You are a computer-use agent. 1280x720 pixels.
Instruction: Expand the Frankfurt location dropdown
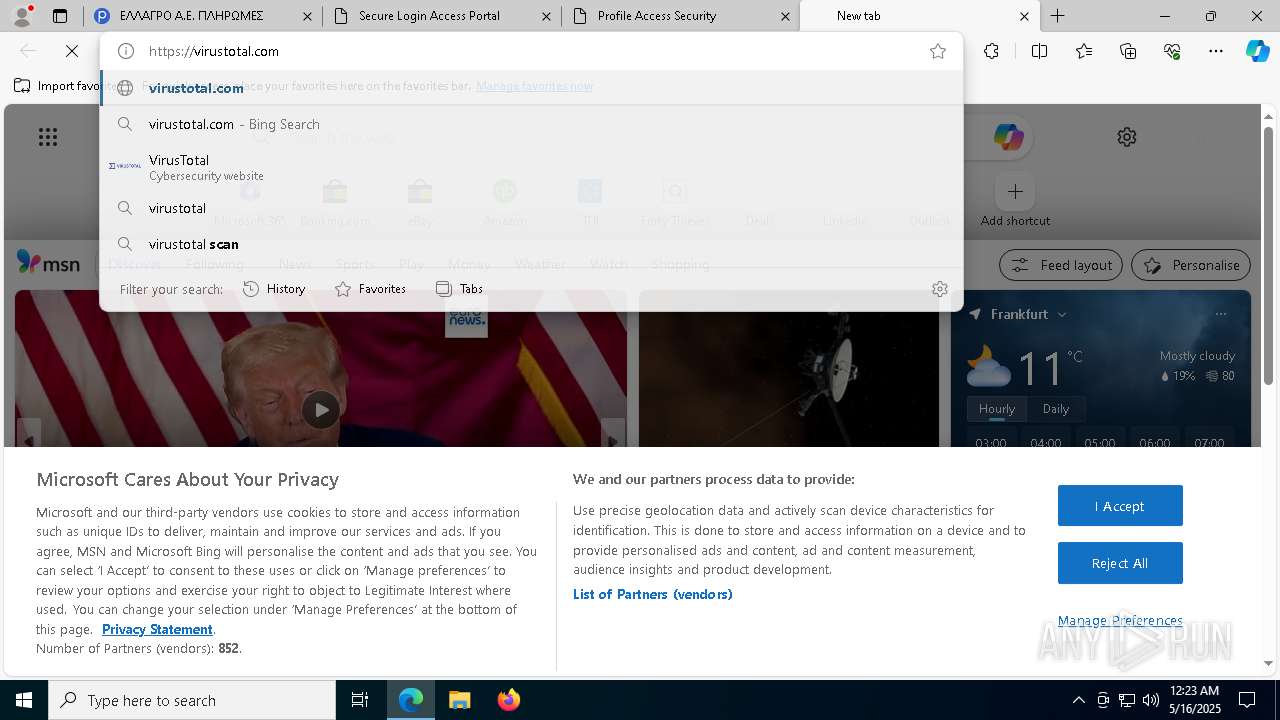tap(1061, 314)
